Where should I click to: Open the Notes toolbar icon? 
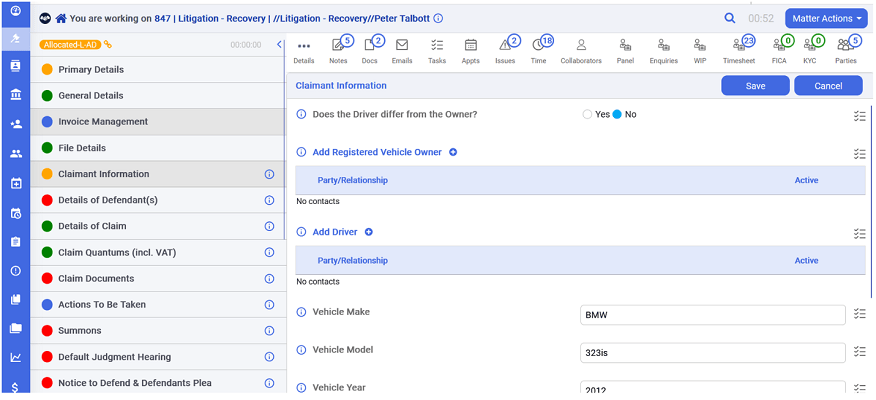(x=338, y=45)
